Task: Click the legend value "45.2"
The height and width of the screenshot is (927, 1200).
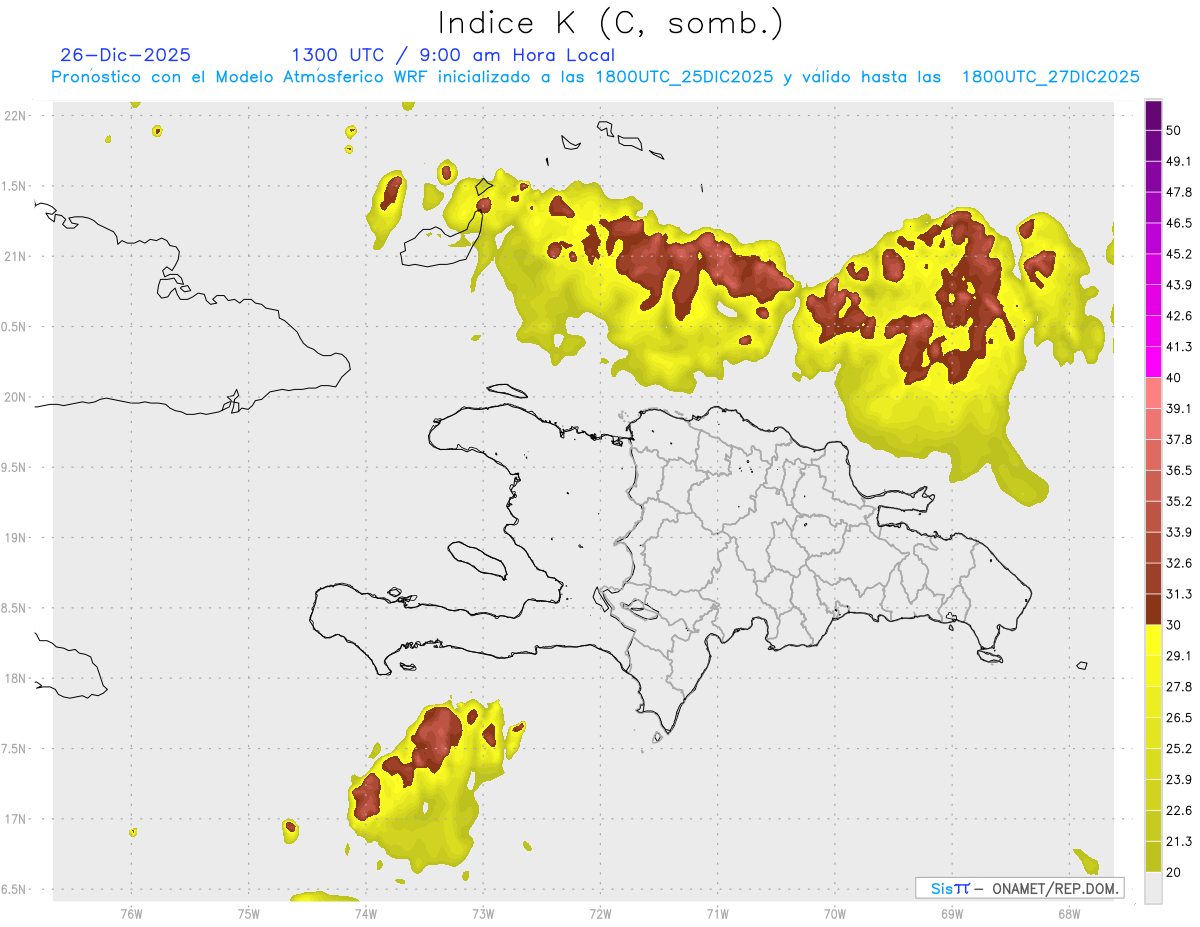Action: tap(1178, 254)
